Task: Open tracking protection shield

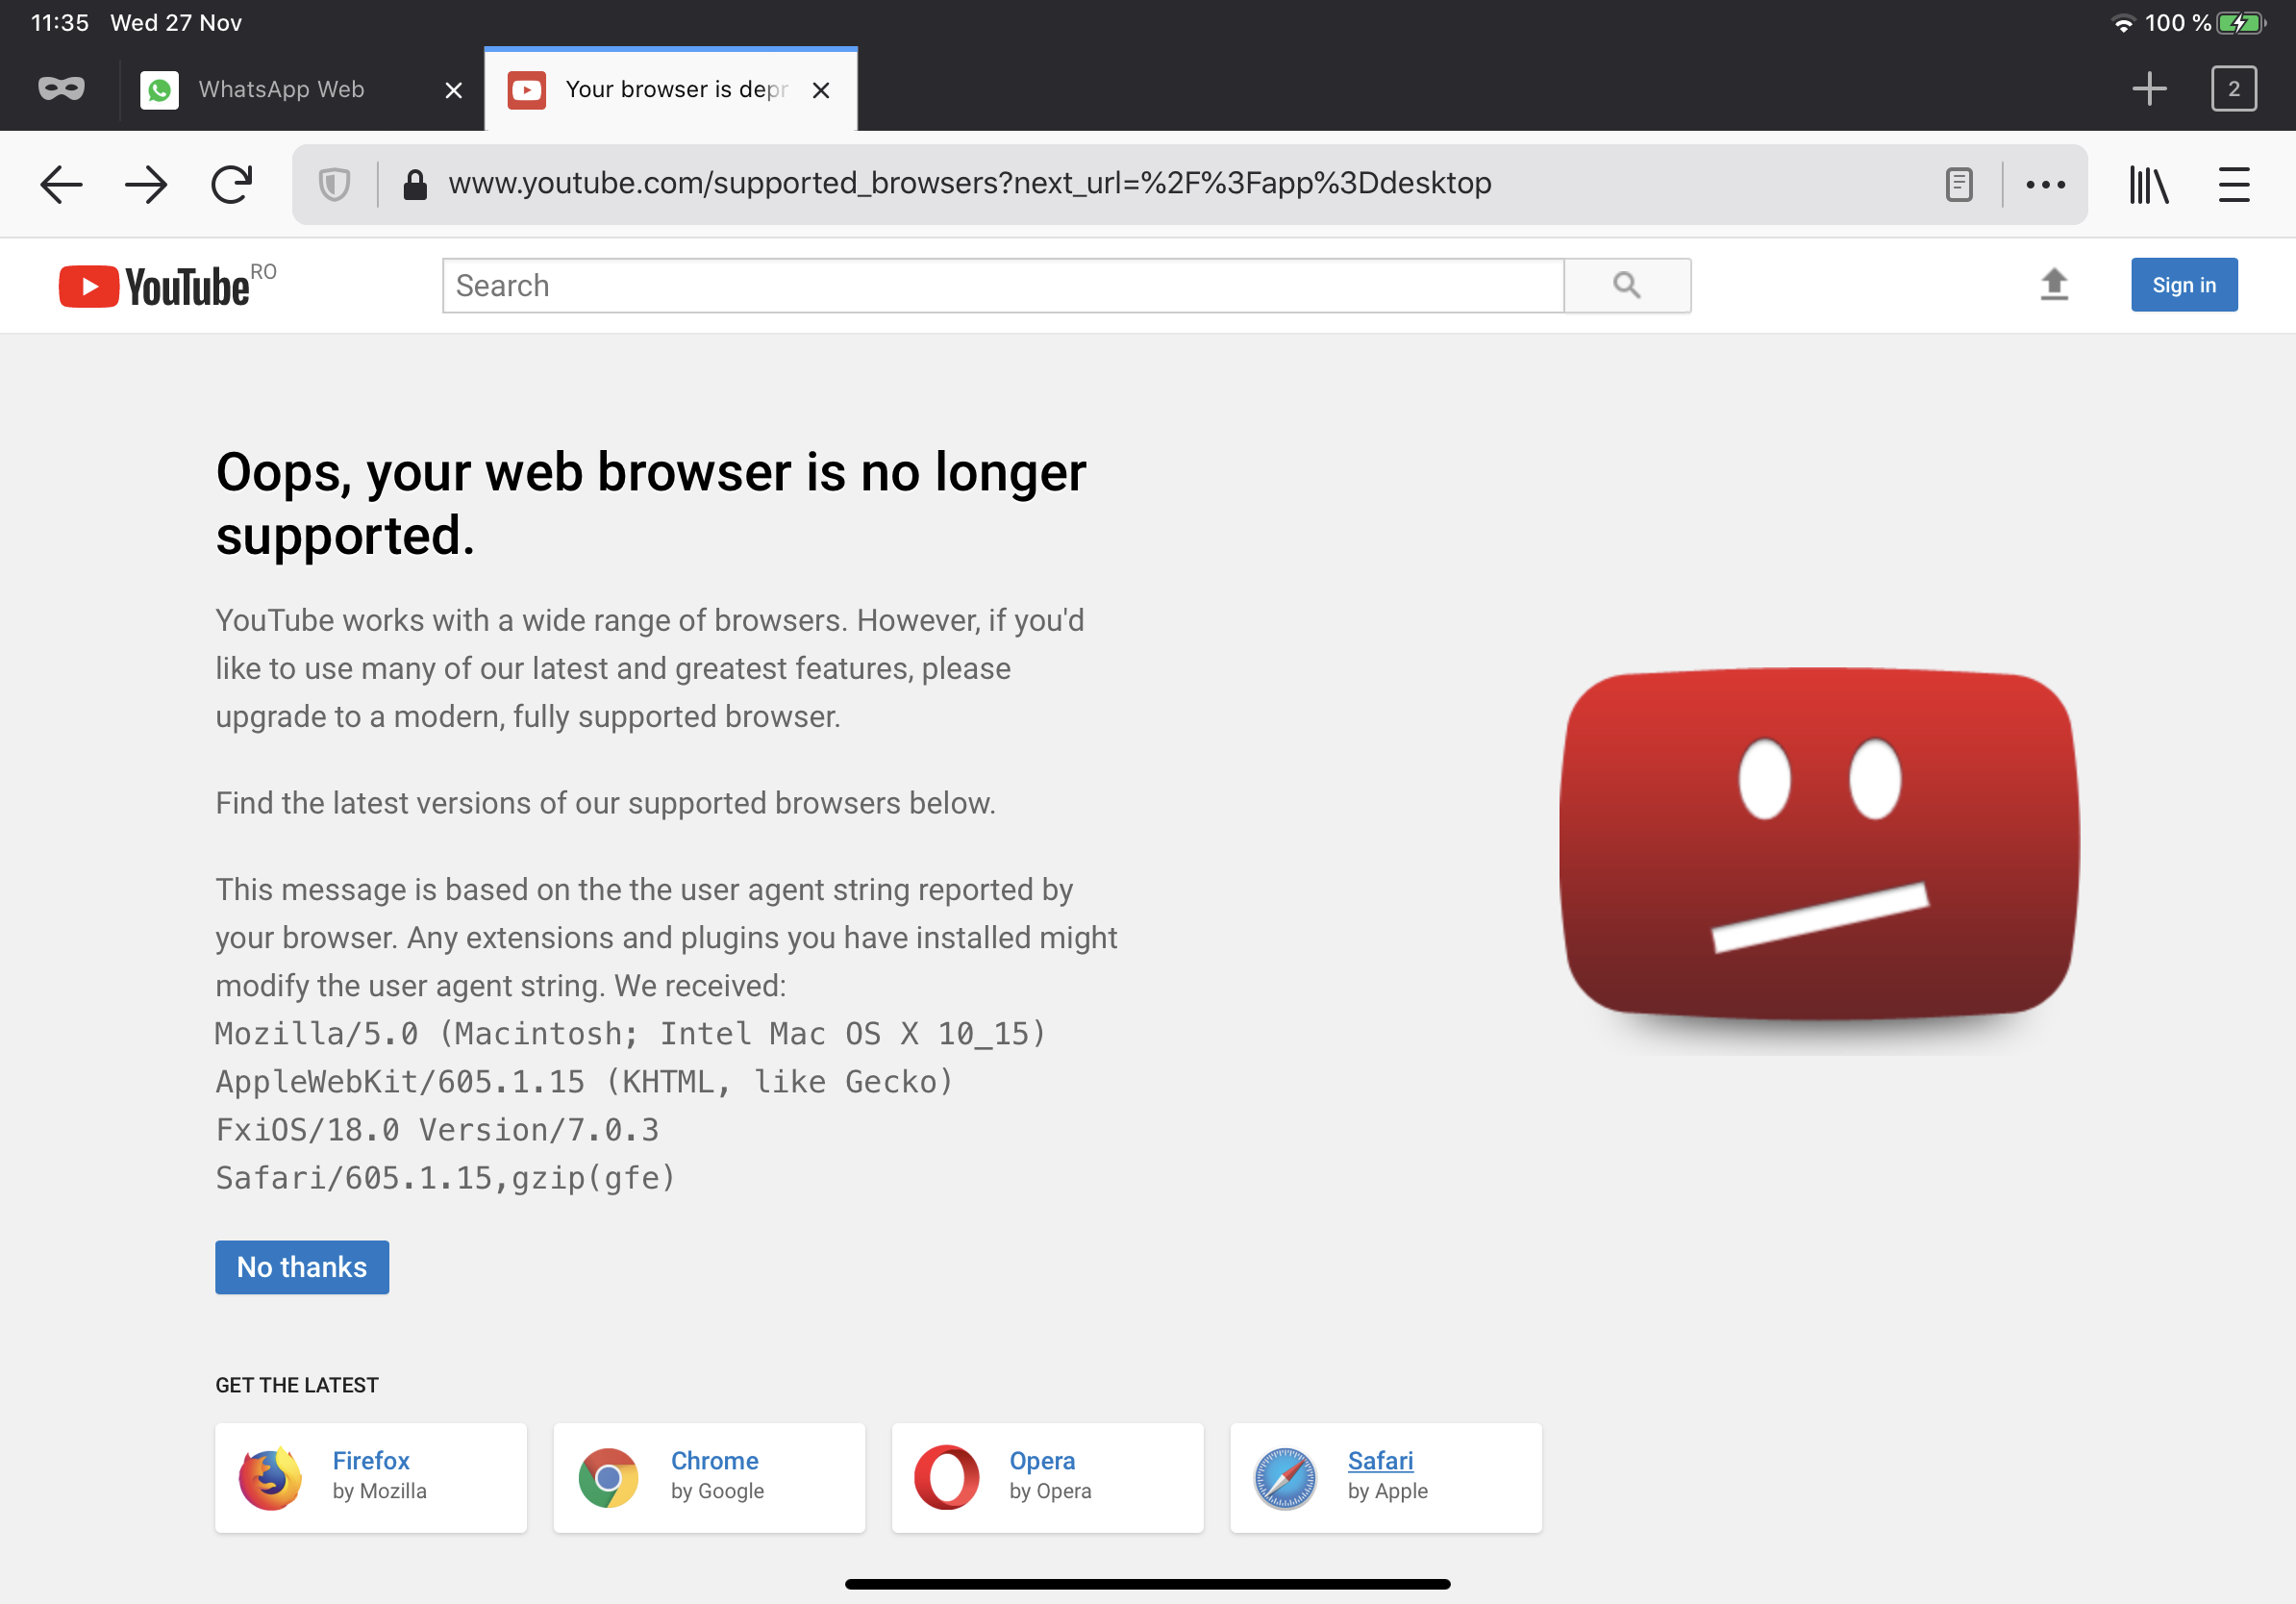Action: [x=334, y=184]
